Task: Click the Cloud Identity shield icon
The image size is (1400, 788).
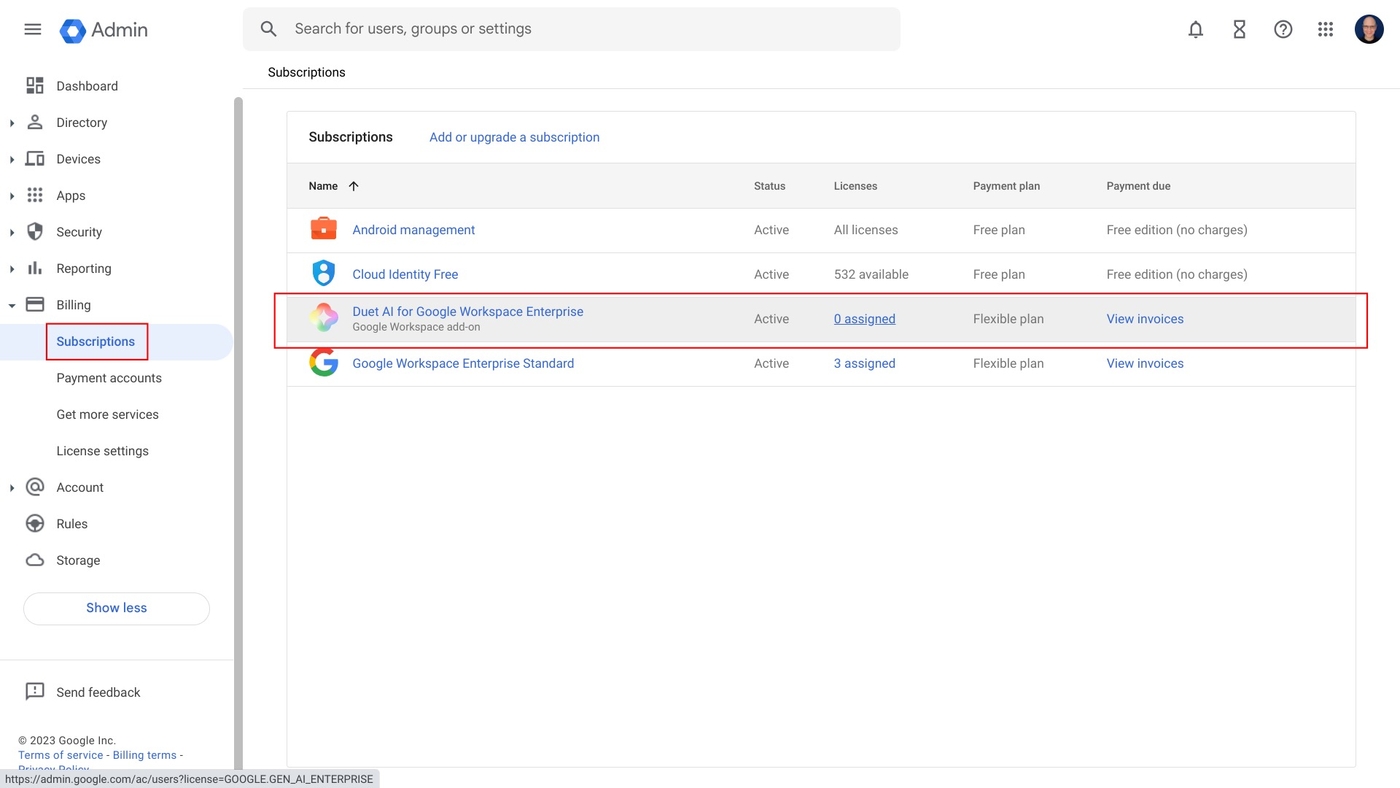Action: pos(323,273)
